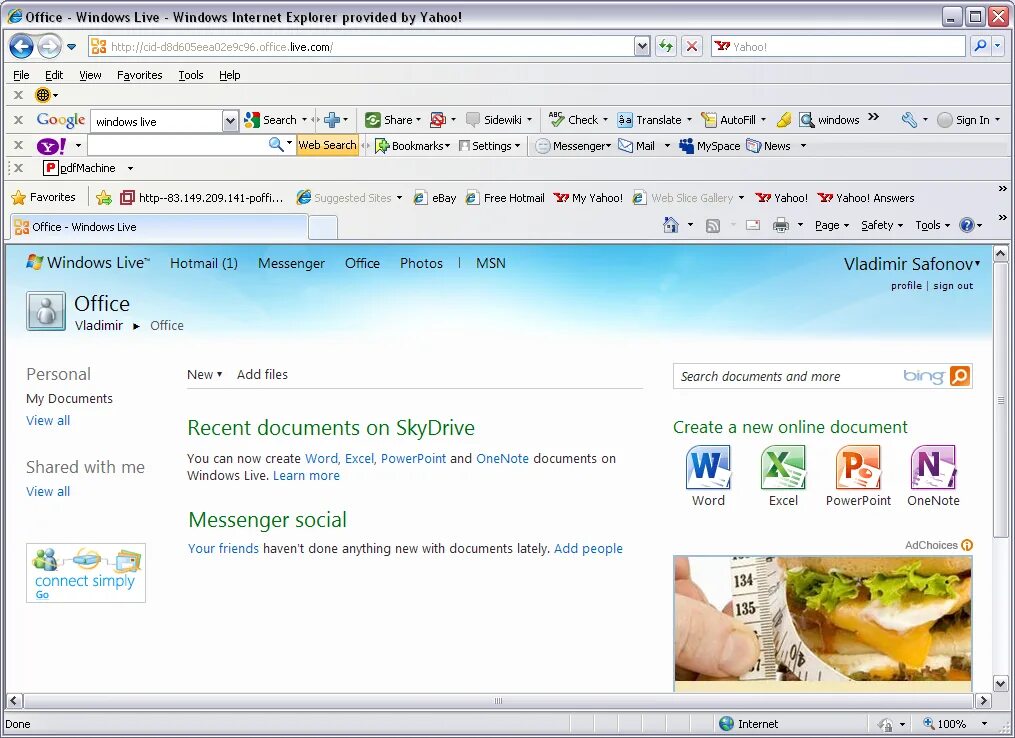
Task: Click the Print icon in command bar
Action: (x=781, y=225)
